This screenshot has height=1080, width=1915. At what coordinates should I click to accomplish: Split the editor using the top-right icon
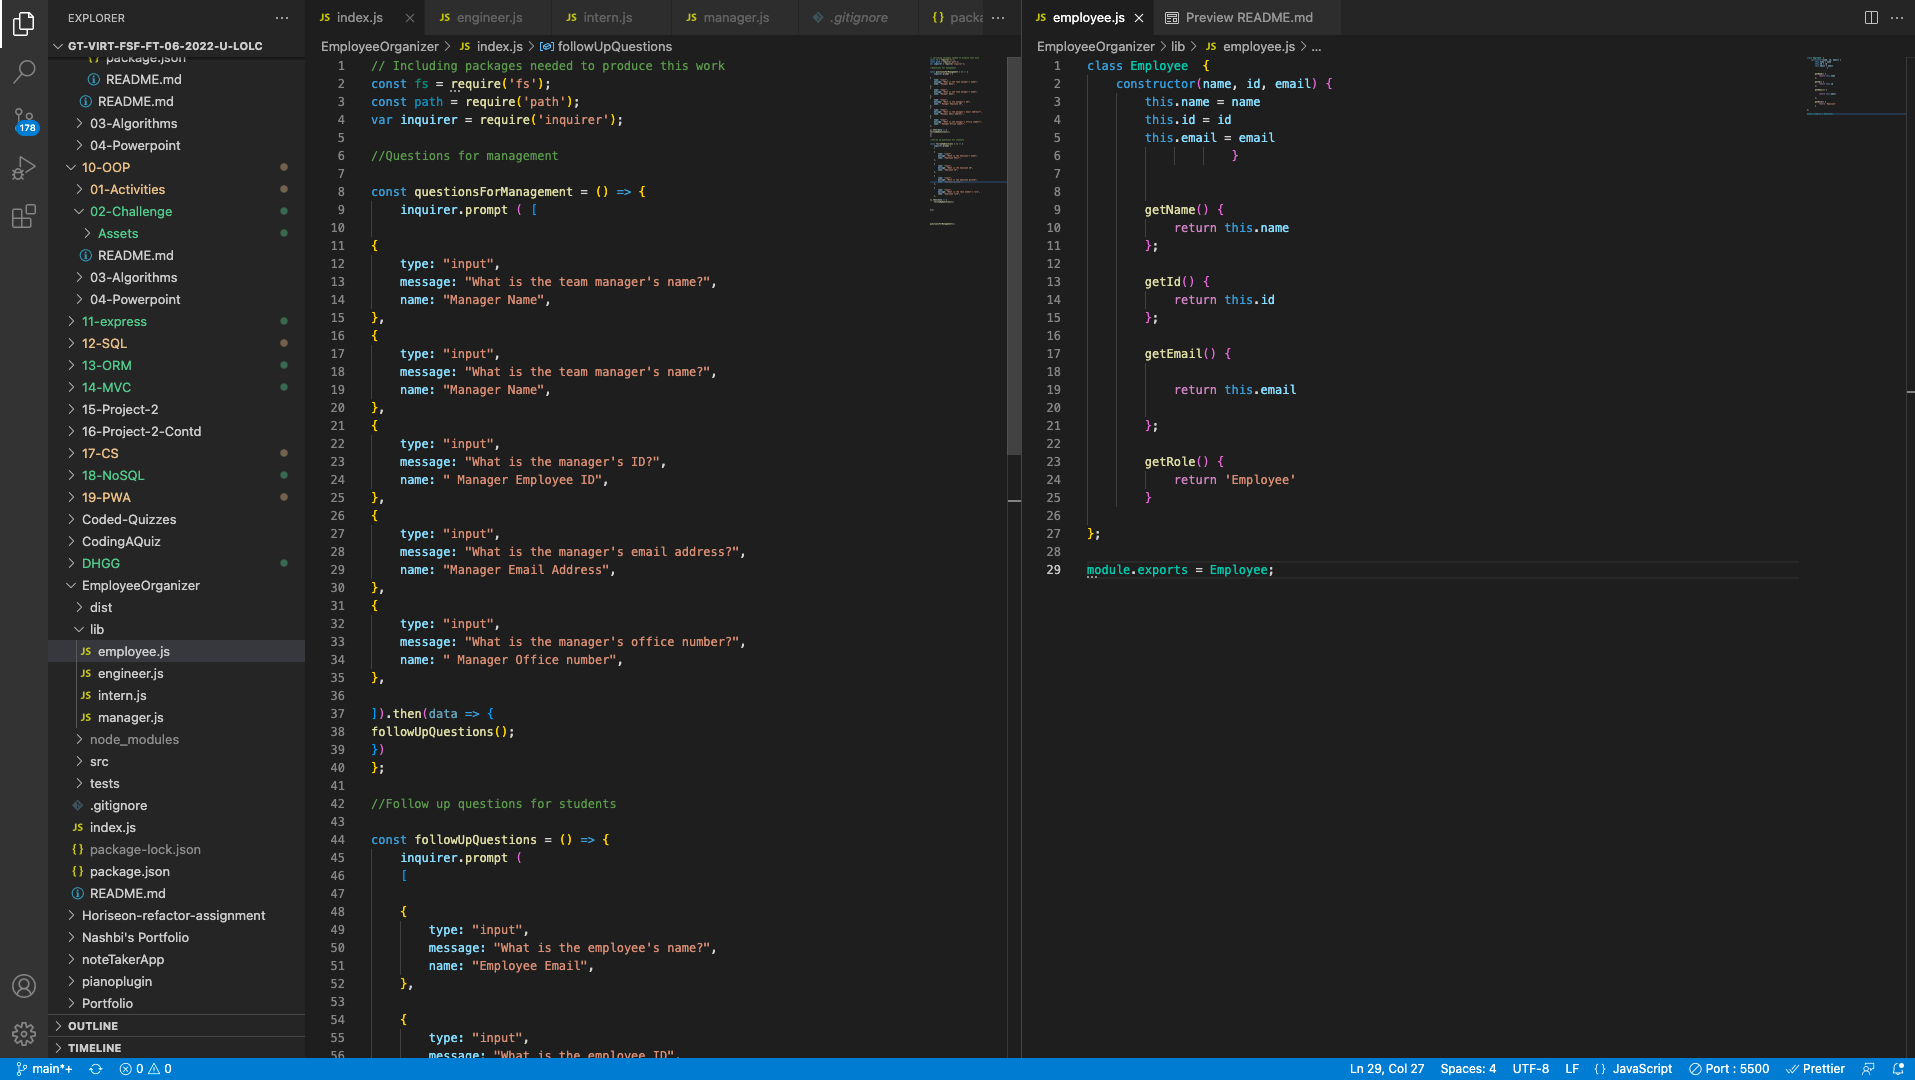coord(1869,17)
